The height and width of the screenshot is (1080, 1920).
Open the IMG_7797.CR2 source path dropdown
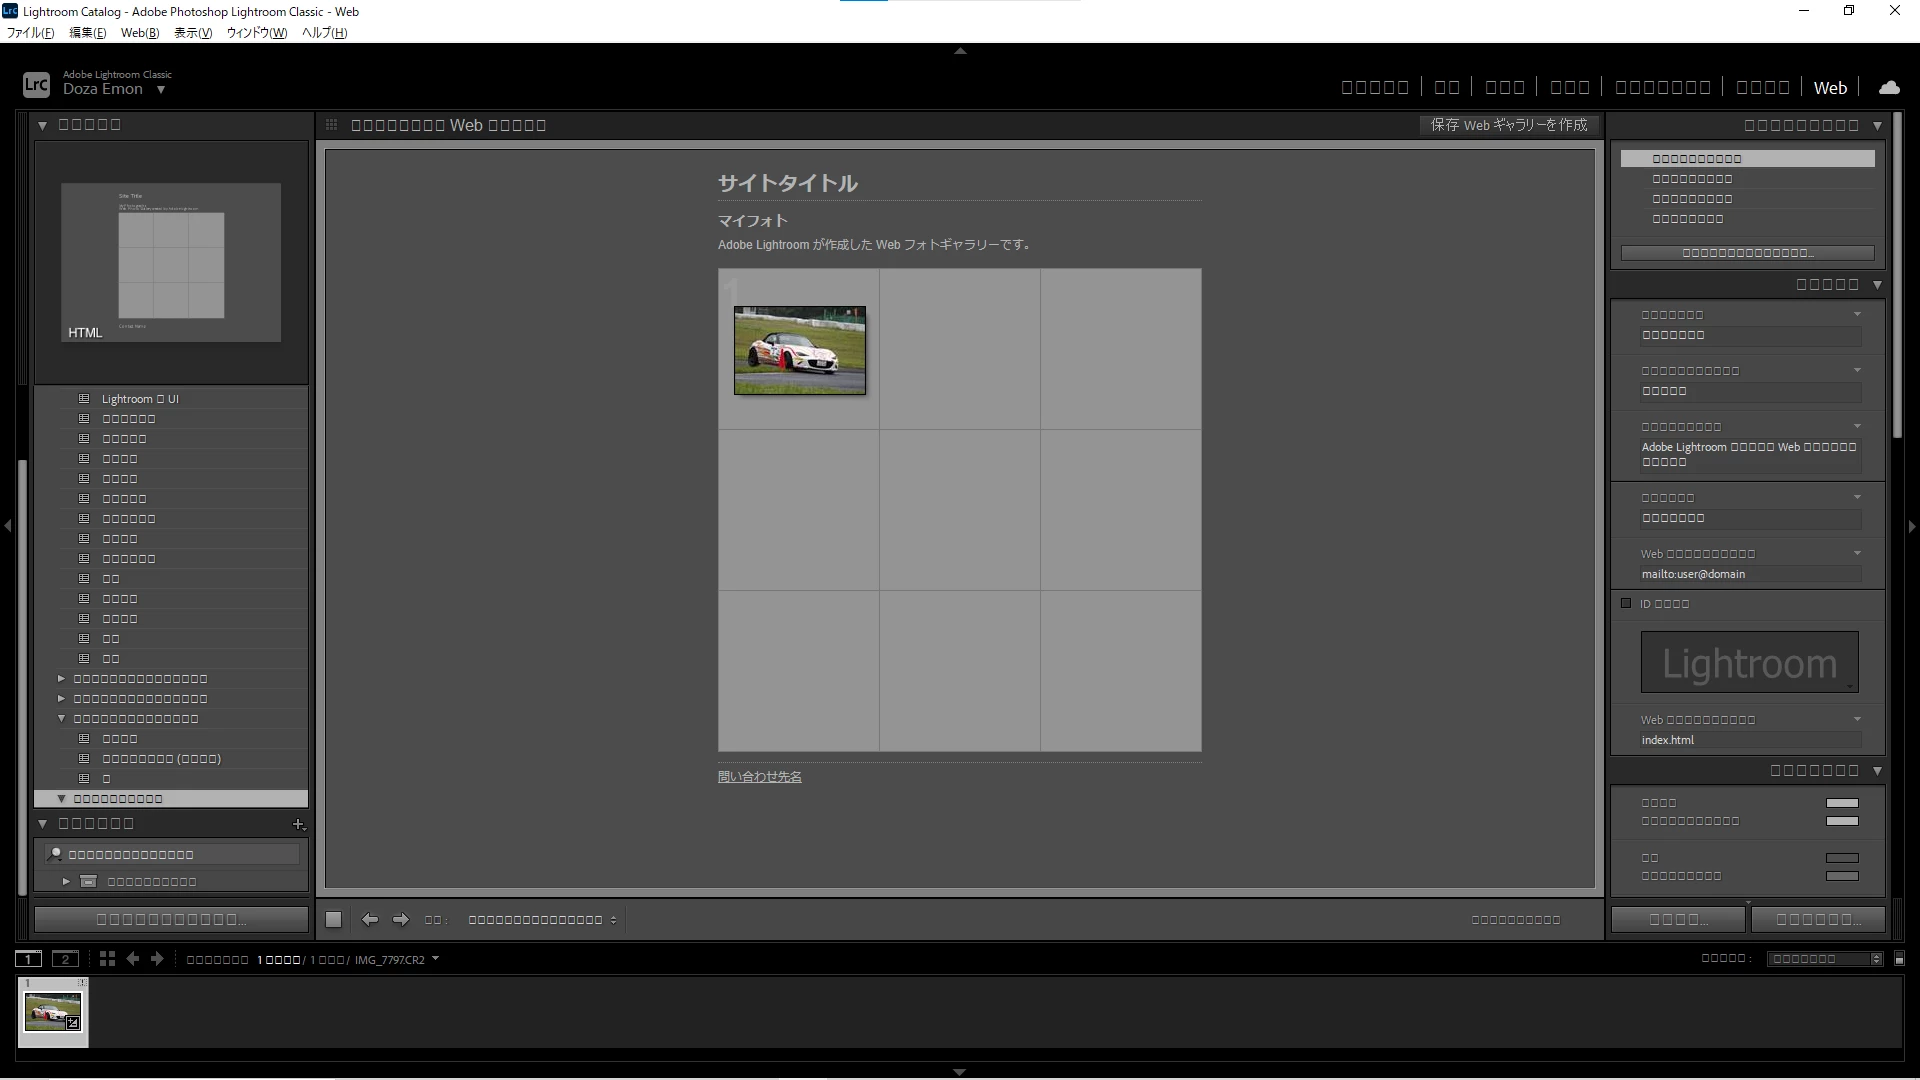click(x=435, y=958)
